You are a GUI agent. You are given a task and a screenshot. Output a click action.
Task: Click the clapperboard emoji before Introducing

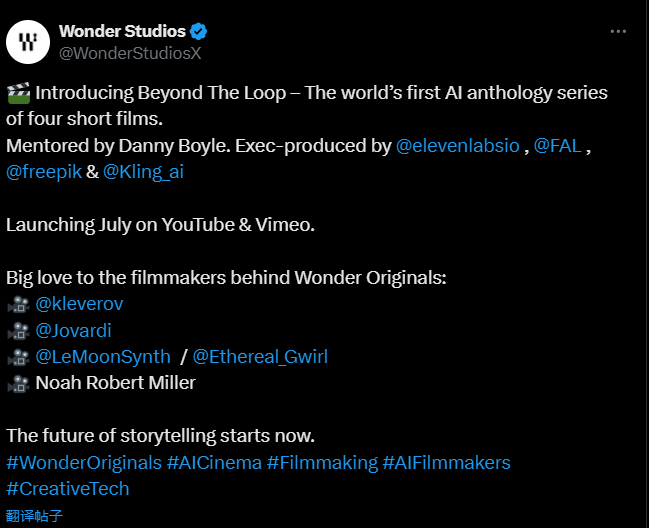pyautogui.click(x=19, y=93)
